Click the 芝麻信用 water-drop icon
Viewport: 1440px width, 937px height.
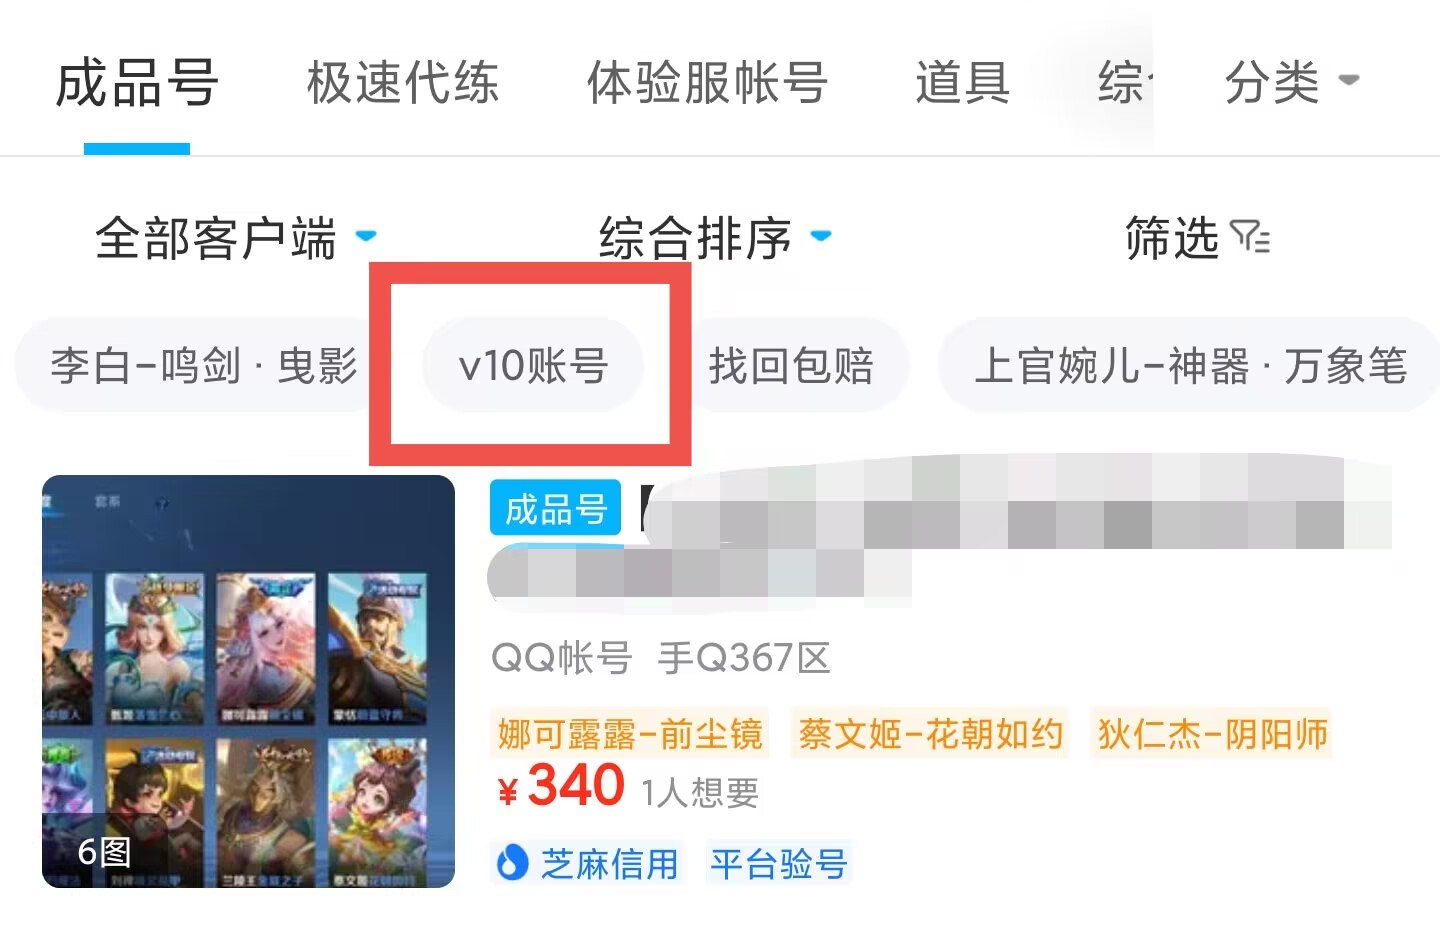click(512, 862)
